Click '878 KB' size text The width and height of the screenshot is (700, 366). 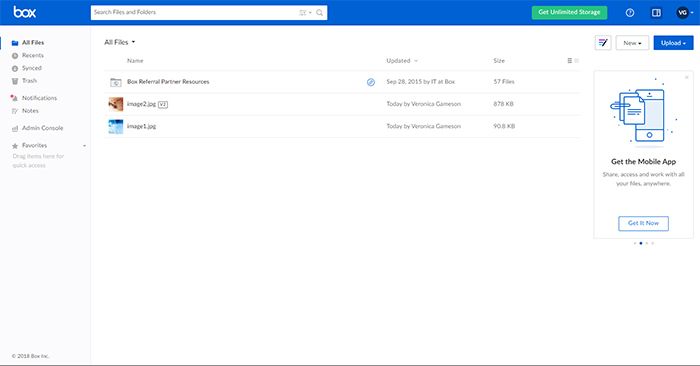tap(503, 104)
